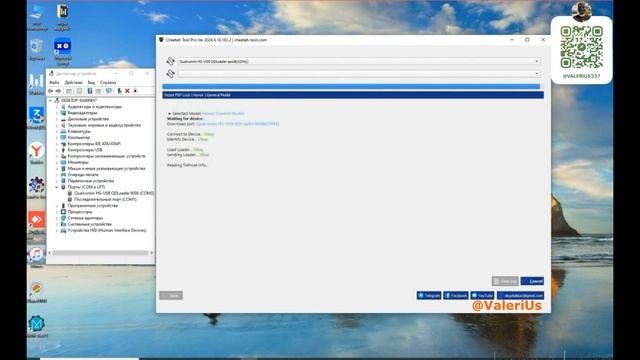
Task: Click the blue help icon in Device Manager toolbar
Action: 90,91
